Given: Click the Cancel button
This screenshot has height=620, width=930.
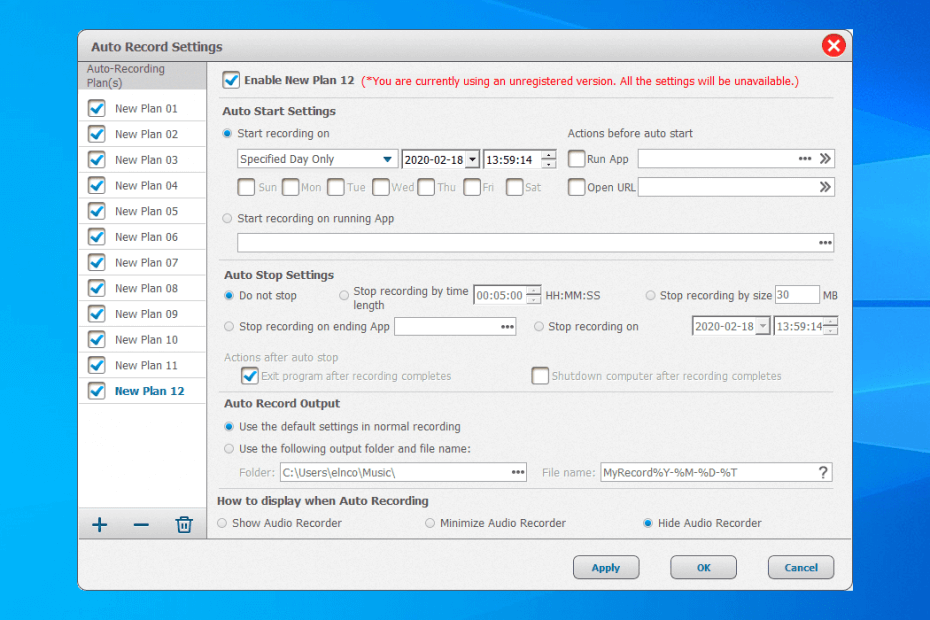Looking at the screenshot, I should point(801,567).
